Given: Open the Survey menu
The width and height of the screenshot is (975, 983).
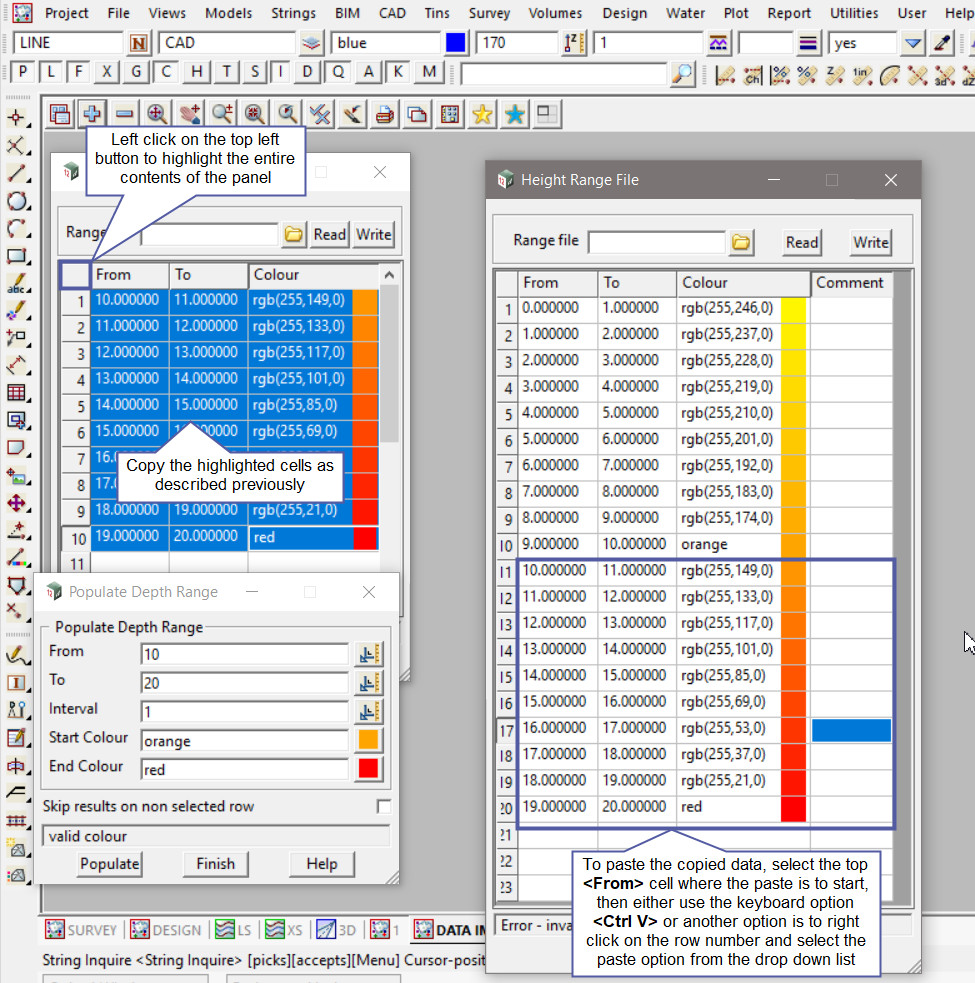Looking at the screenshot, I should point(489,13).
